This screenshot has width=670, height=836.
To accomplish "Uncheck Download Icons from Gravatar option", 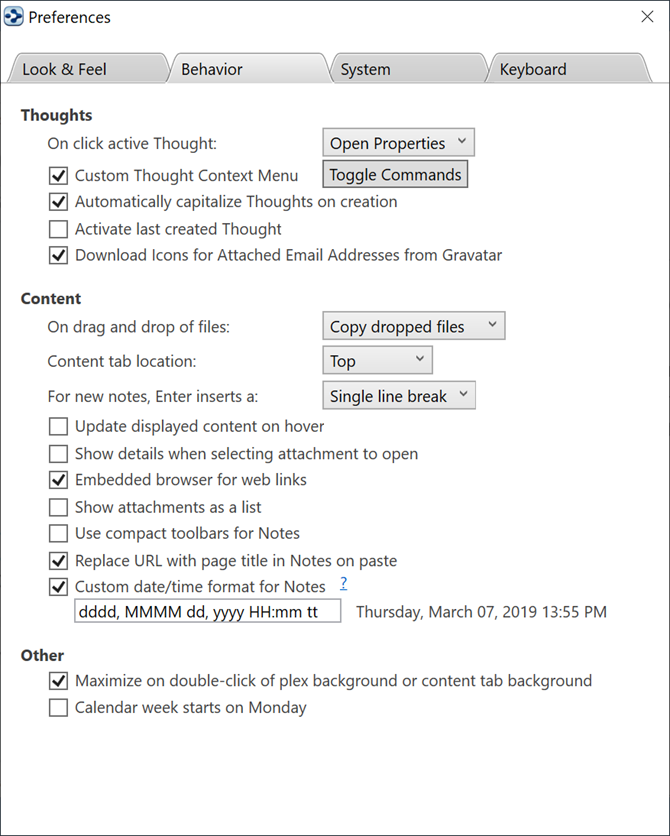I will (58, 255).
